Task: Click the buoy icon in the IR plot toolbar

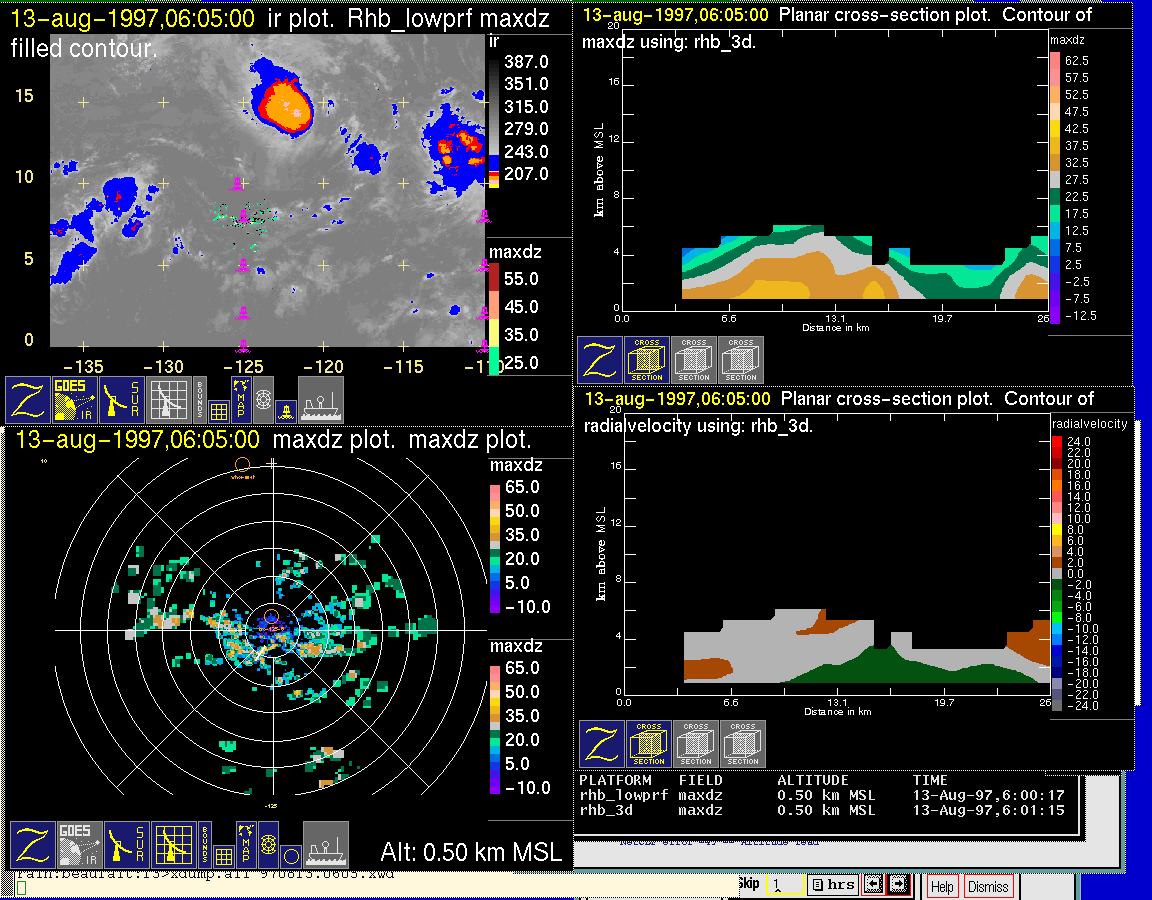Action: 286,408
